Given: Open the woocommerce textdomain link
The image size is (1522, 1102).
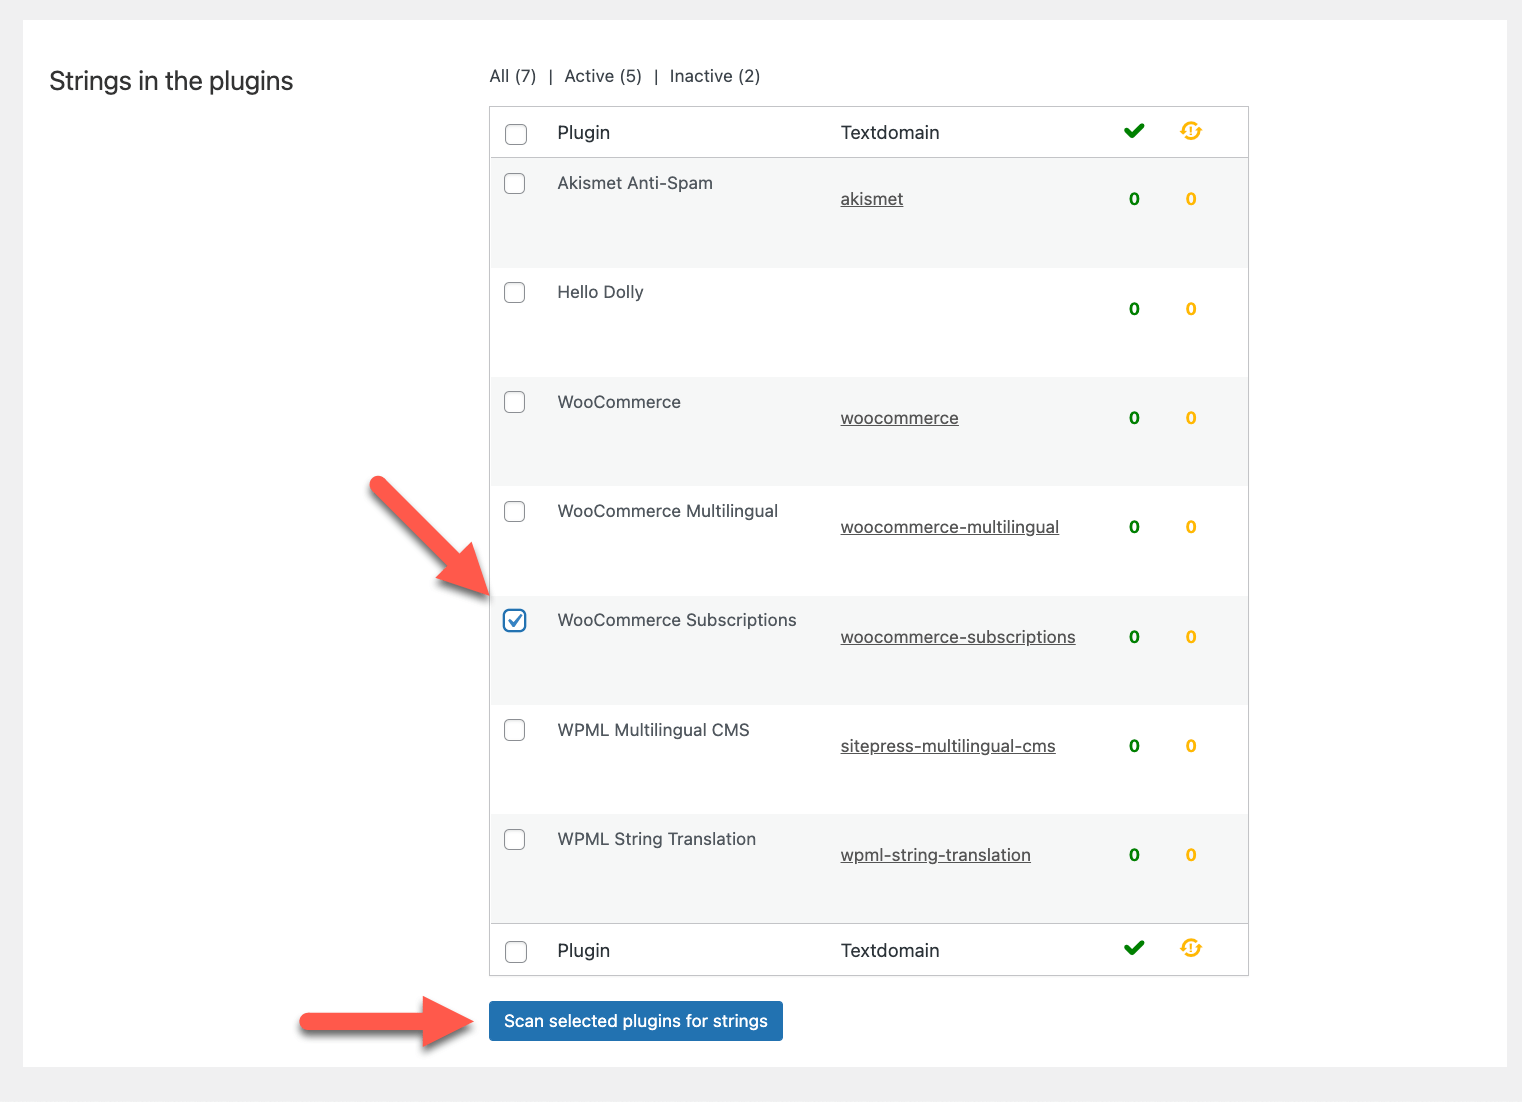Looking at the screenshot, I should tap(900, 418).
